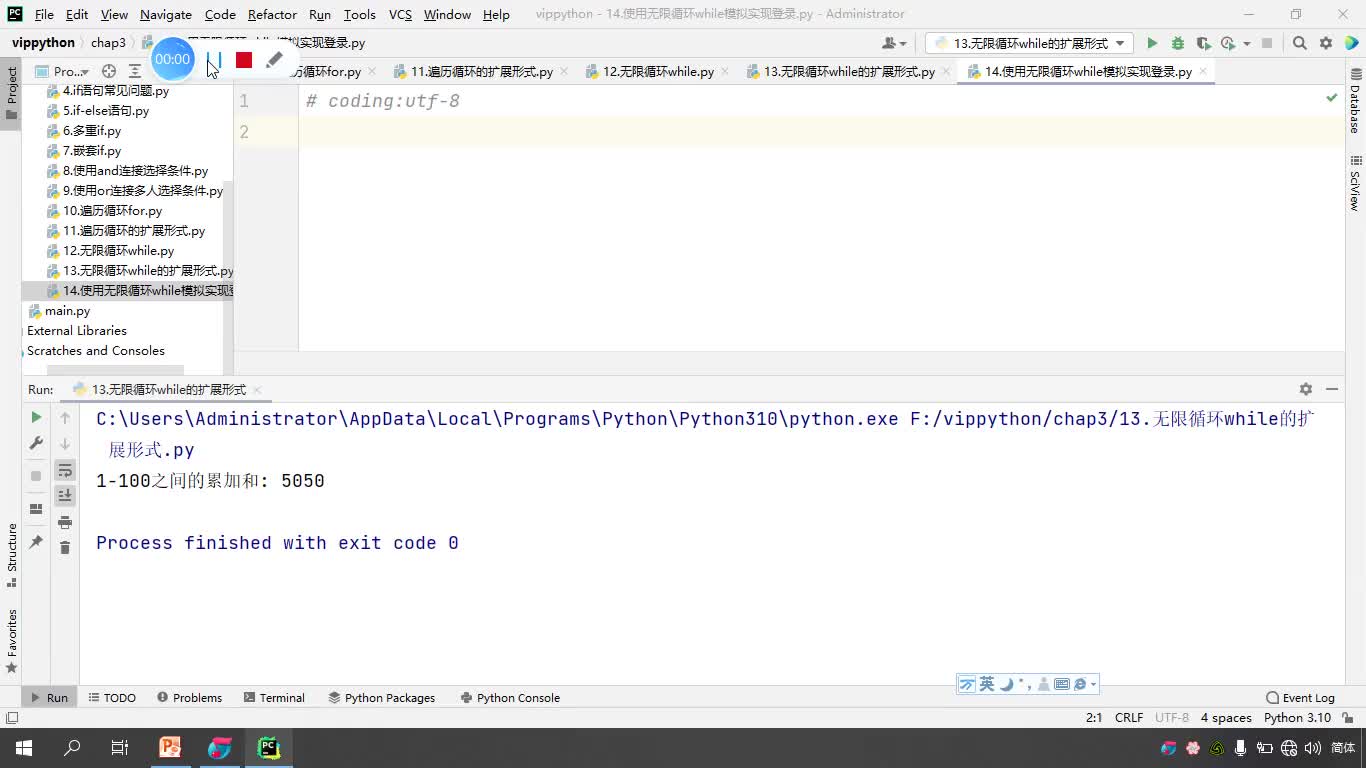Open the SciView side panel
Image resolution: width=1366 pixels, height=768 pixels.
click(x=1355, y=183)
